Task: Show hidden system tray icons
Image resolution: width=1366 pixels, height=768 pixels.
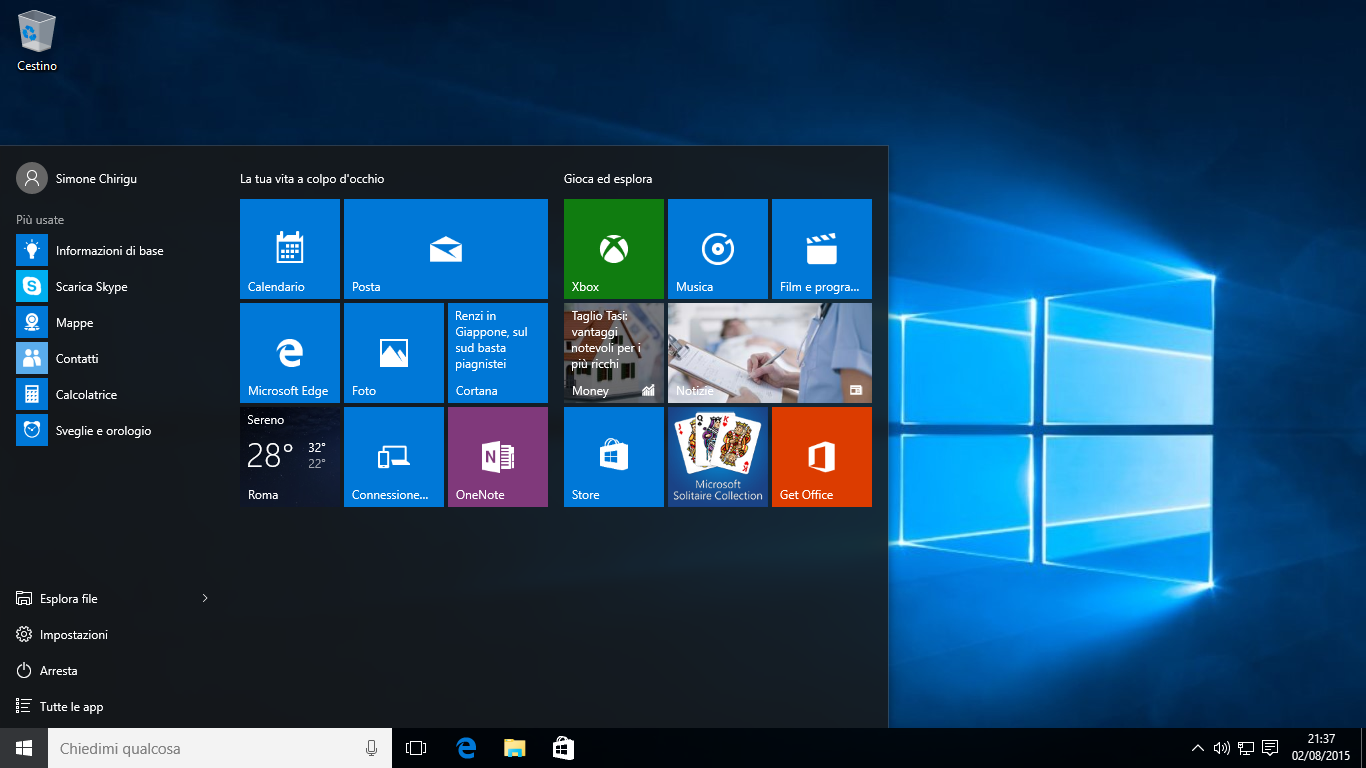Action: click(1197, 748)
